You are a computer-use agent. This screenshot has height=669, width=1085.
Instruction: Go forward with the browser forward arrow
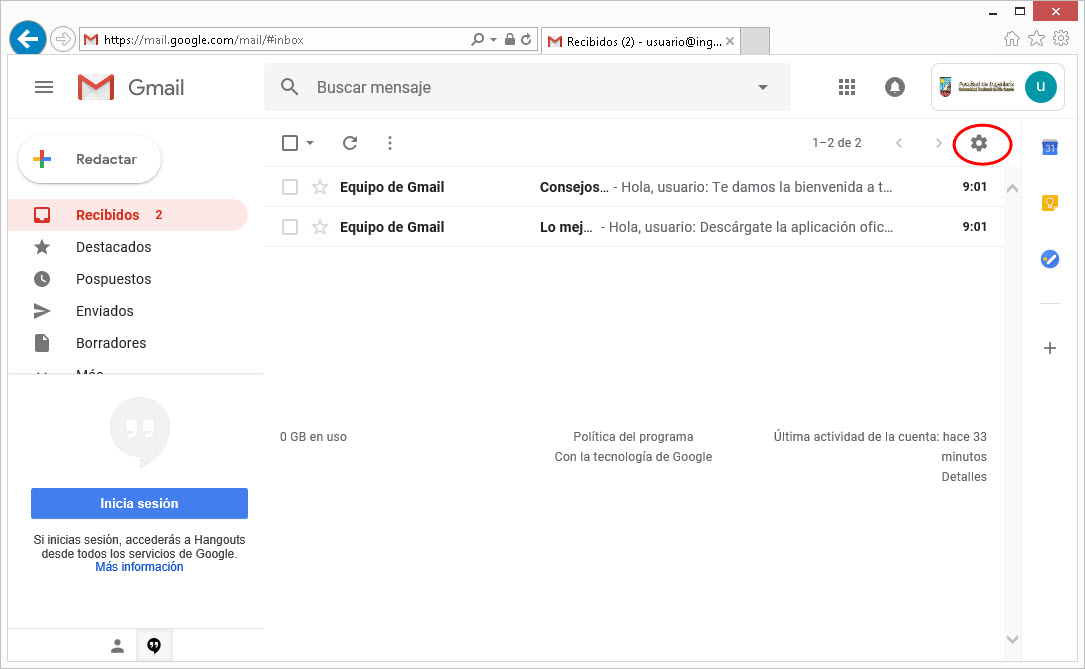(63, 39)
